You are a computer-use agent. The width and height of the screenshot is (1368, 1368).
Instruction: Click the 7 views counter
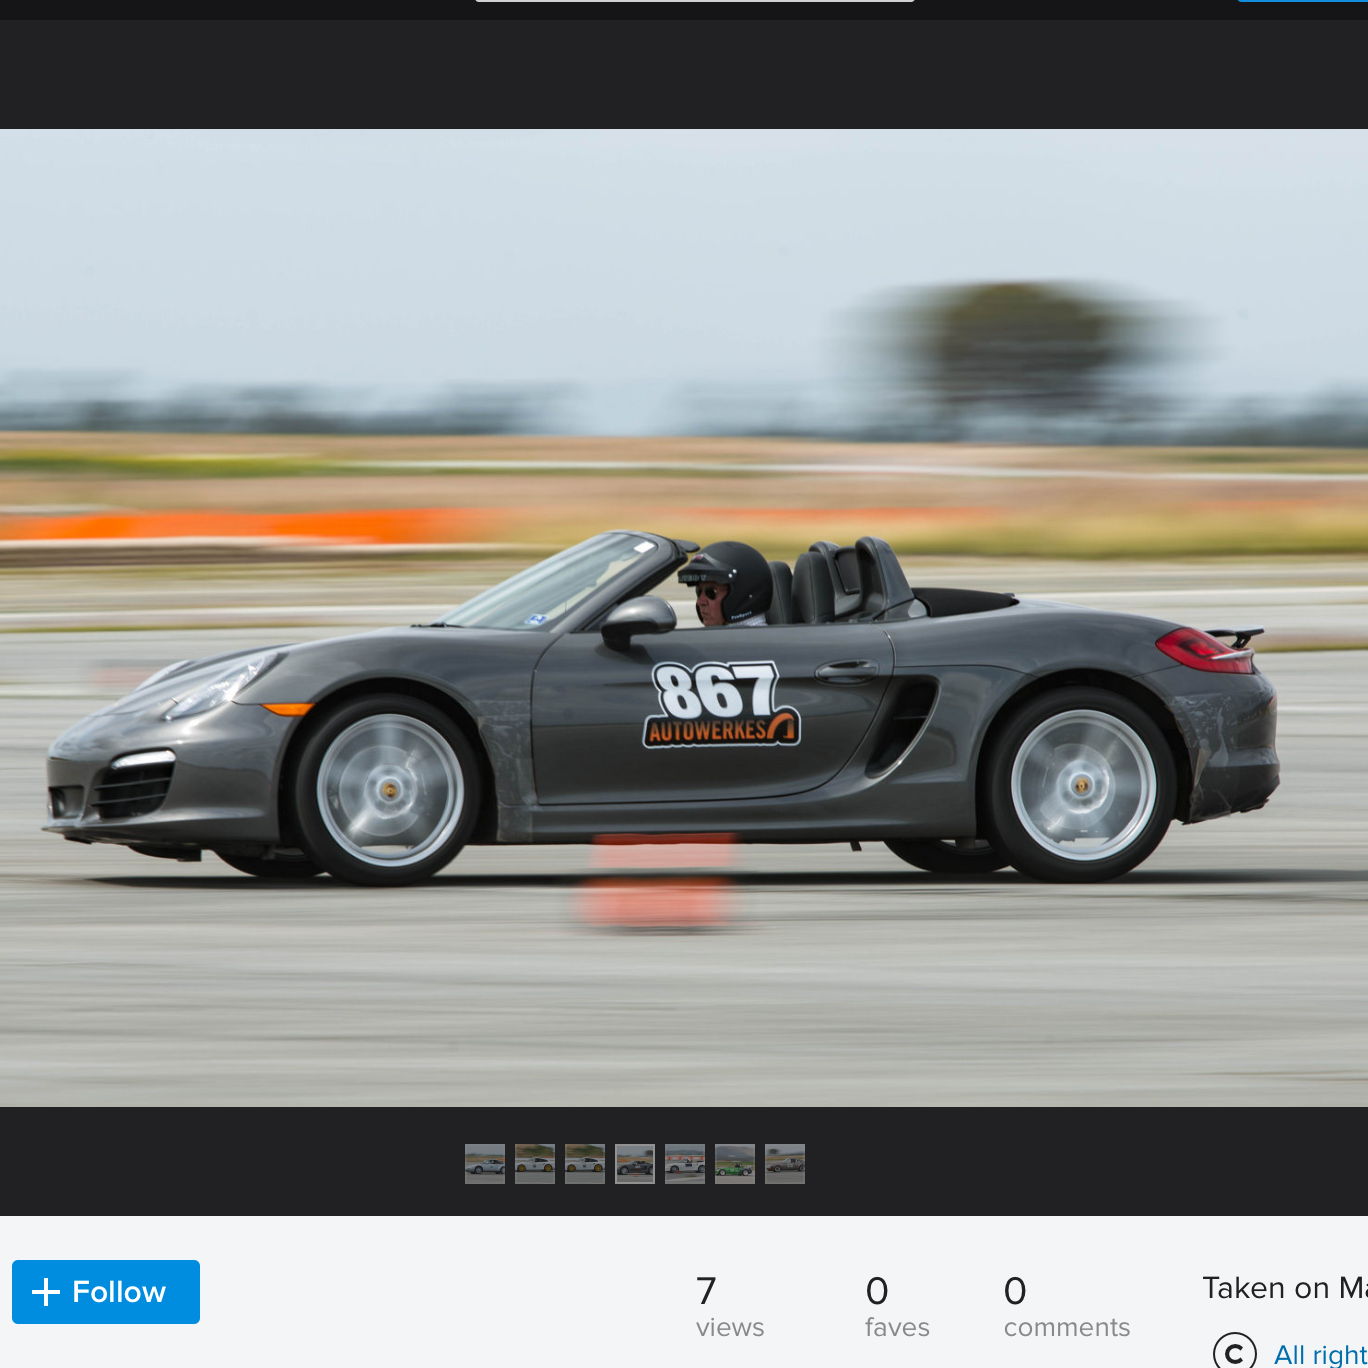click(729, 1307)
